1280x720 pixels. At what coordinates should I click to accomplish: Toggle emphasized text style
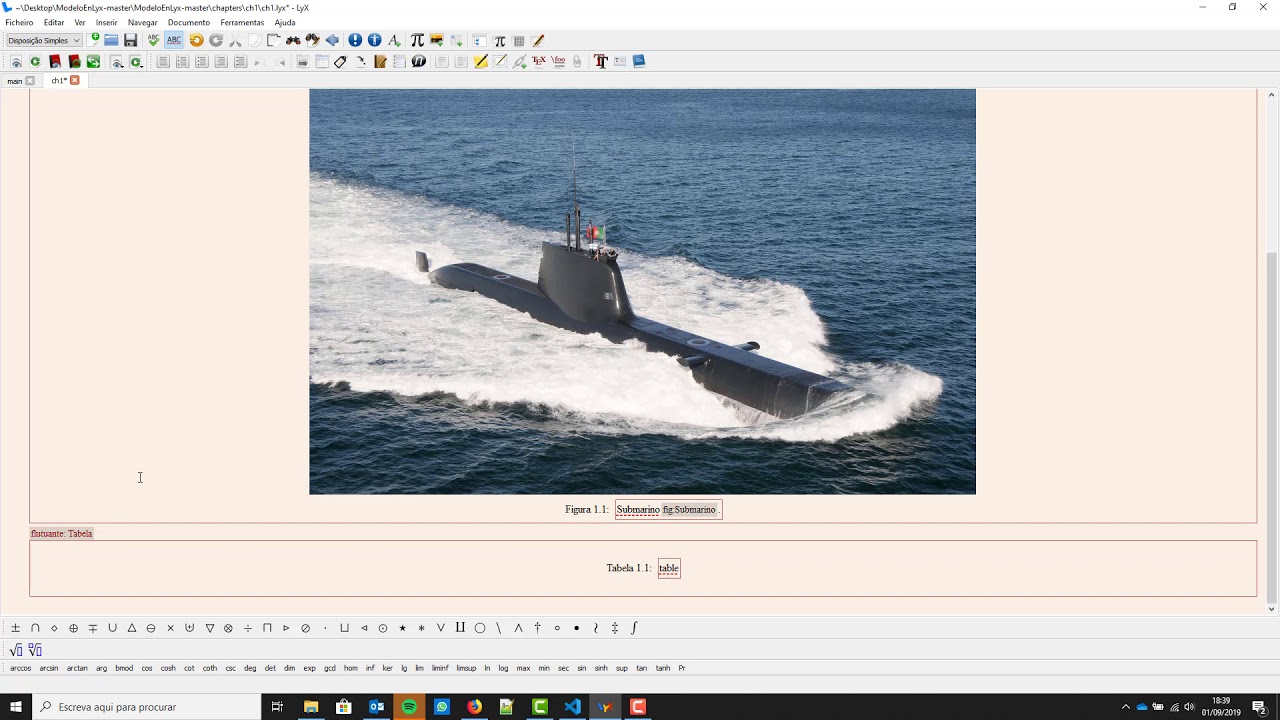[355, 40]
